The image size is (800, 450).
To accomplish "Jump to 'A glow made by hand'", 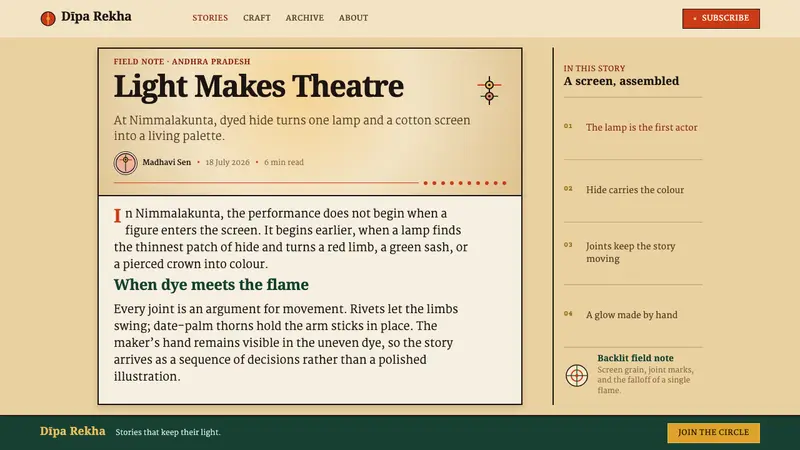I will pos(632,315).
